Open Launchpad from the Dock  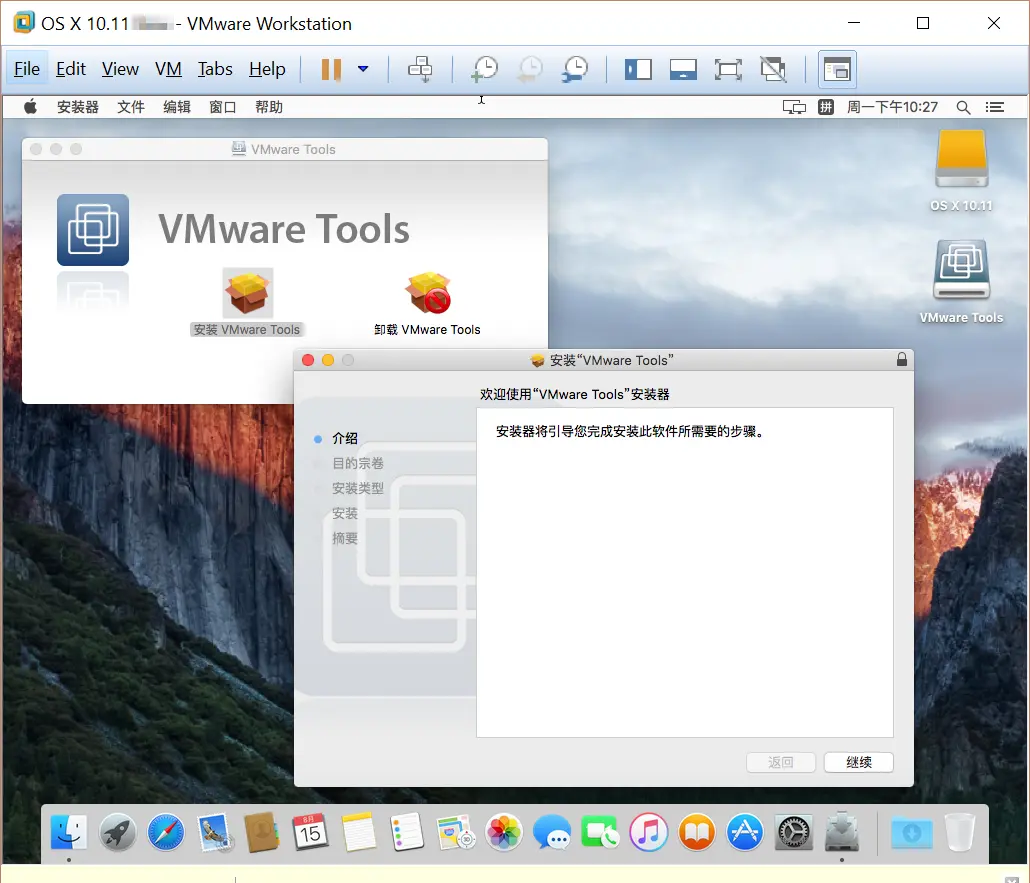tap(117, 832)
